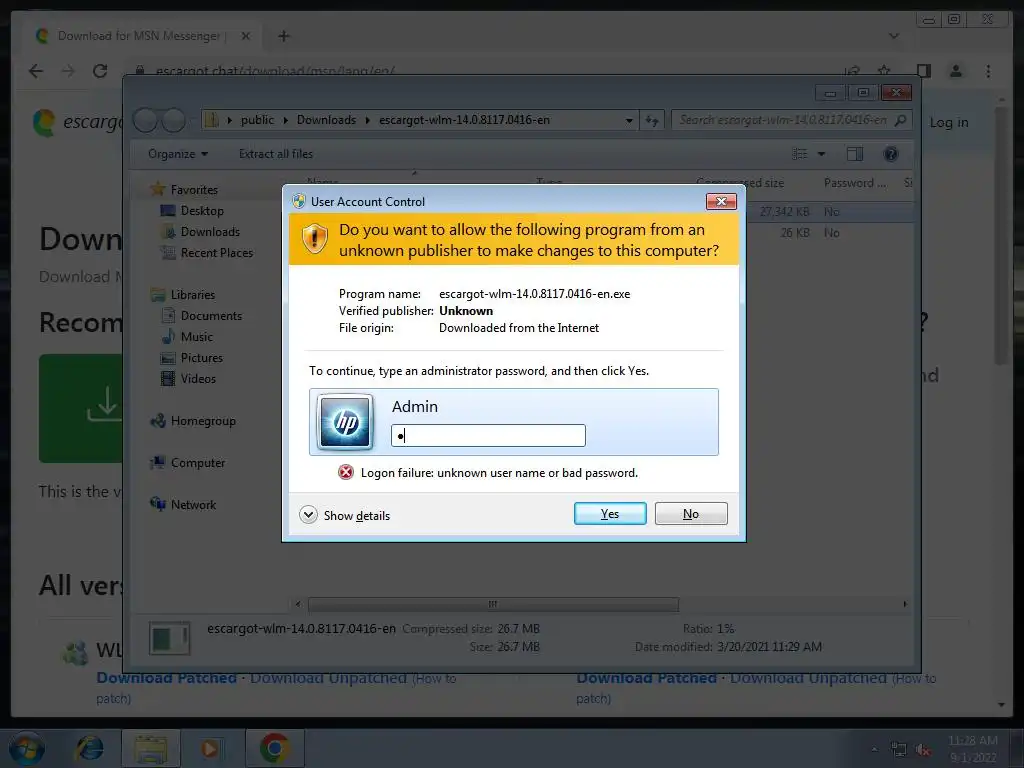This screenshot has width=1024, height=768.
Task: Click Chrome share page icon
Action: coord(852,71)
